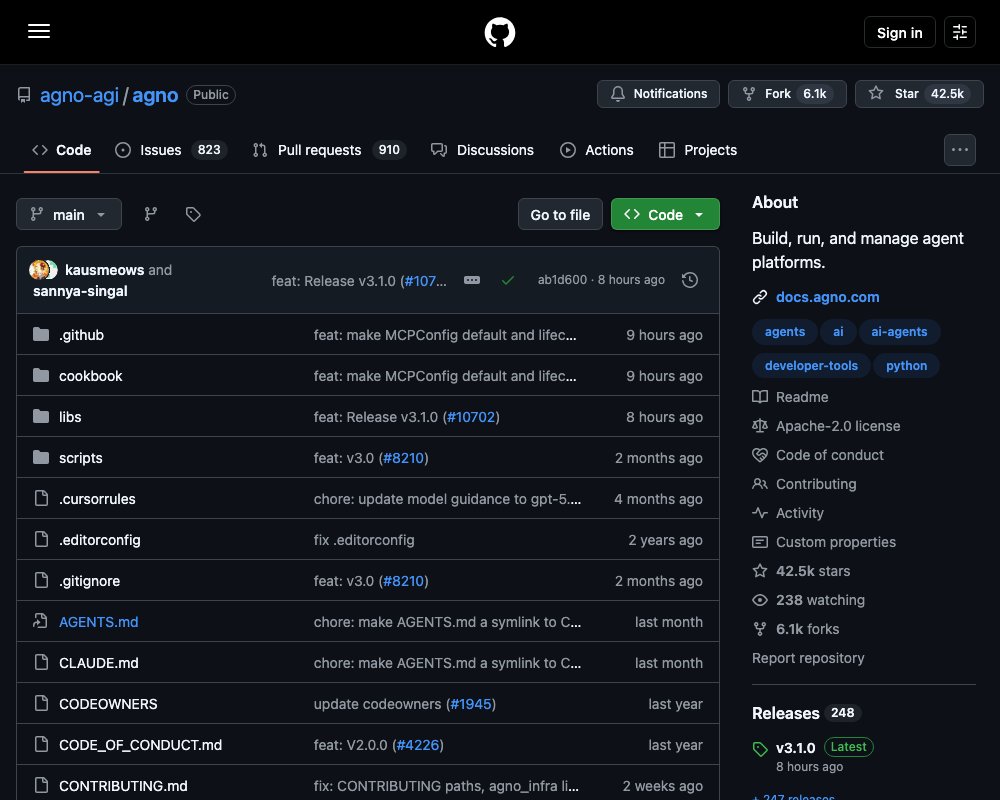Open the libs folder icon
Viewport: 1000px width, 800px height.
tap(41, 416)
